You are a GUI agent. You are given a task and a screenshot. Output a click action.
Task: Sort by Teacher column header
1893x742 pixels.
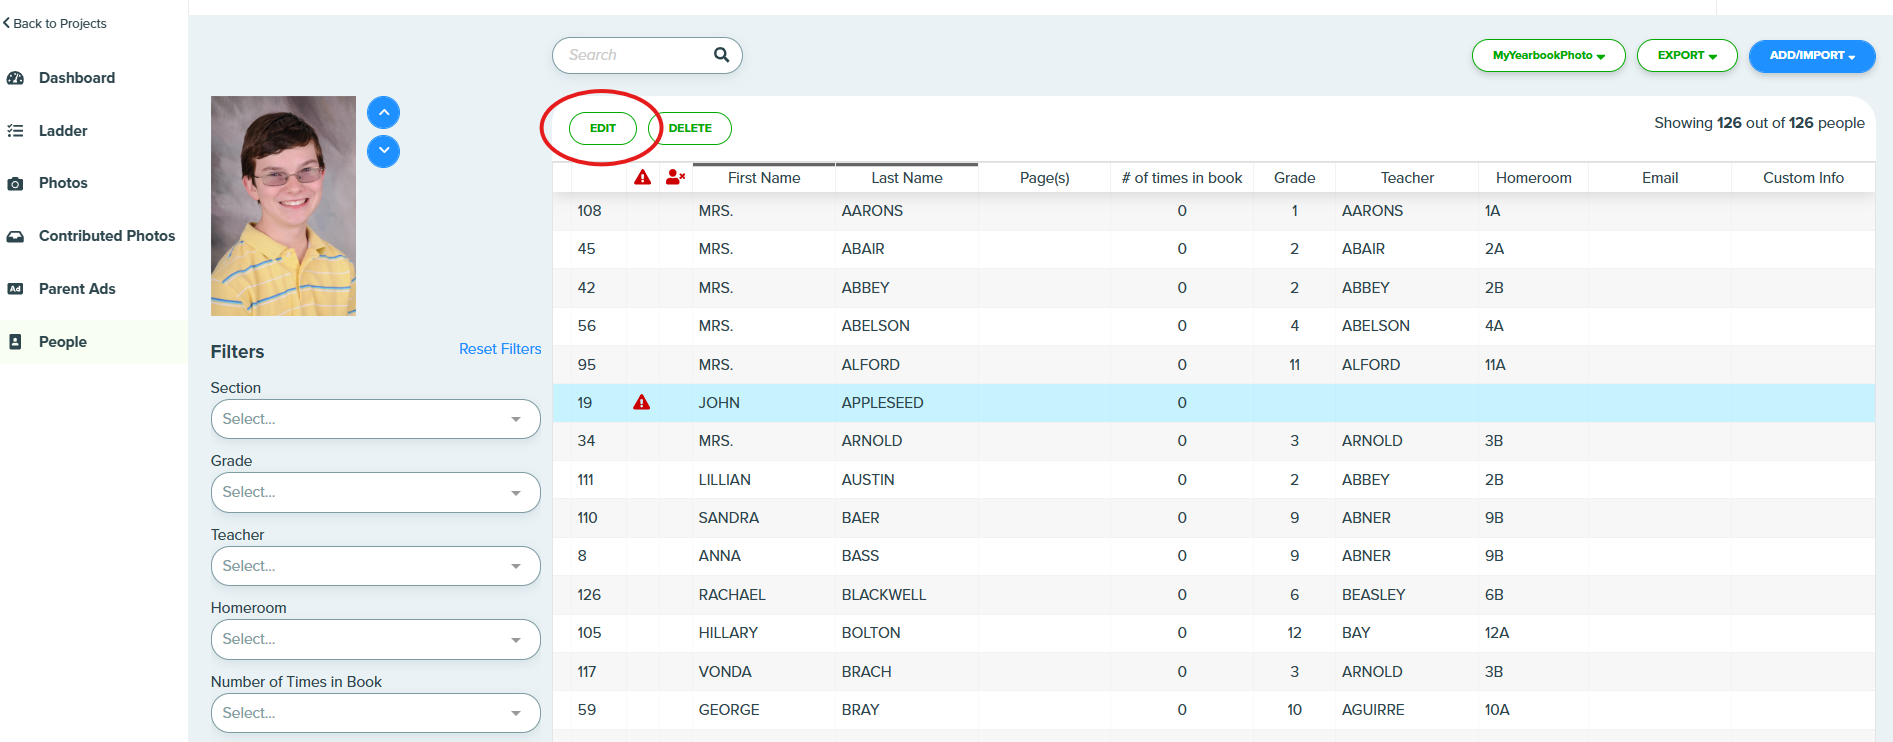[x=1407, y=178]
